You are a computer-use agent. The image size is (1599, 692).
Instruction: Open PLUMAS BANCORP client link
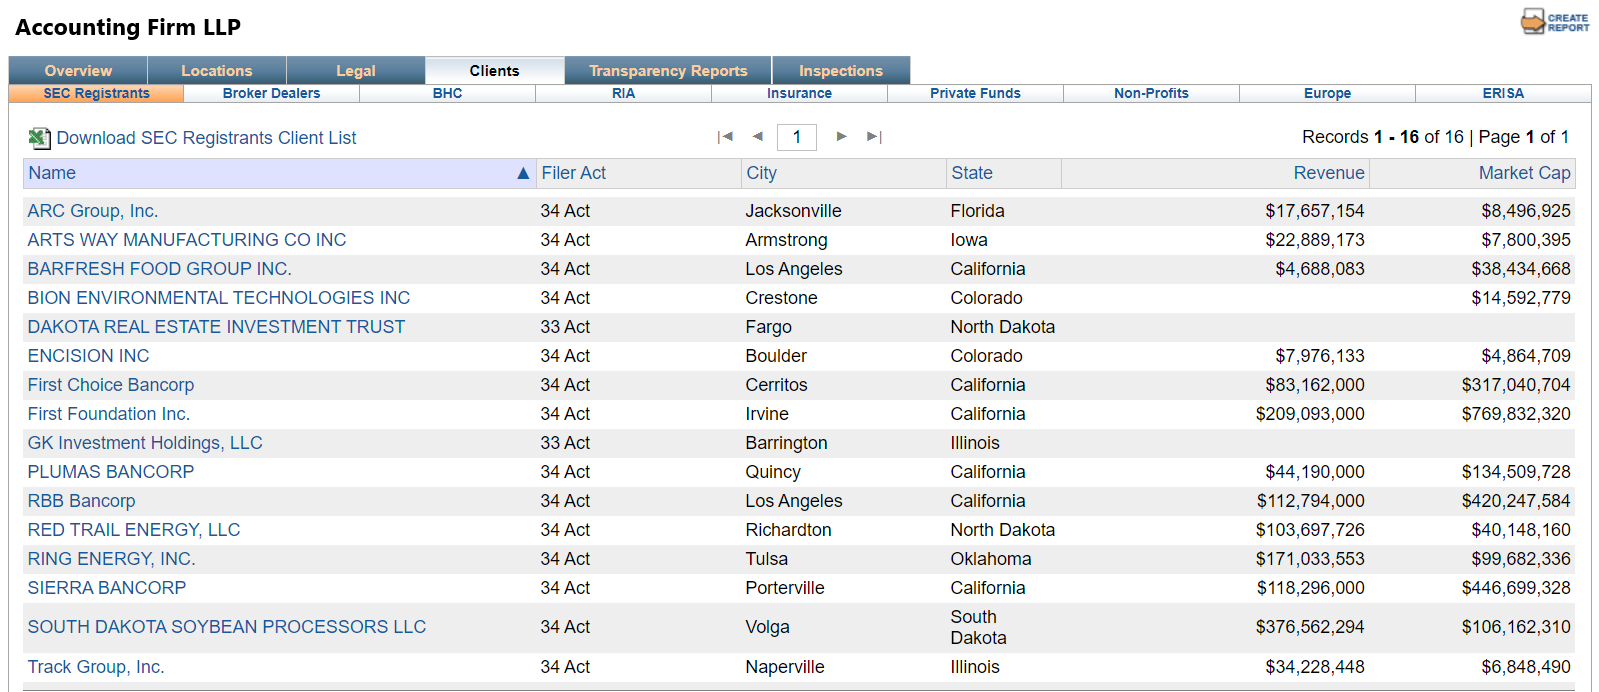(x=111, y=472)
